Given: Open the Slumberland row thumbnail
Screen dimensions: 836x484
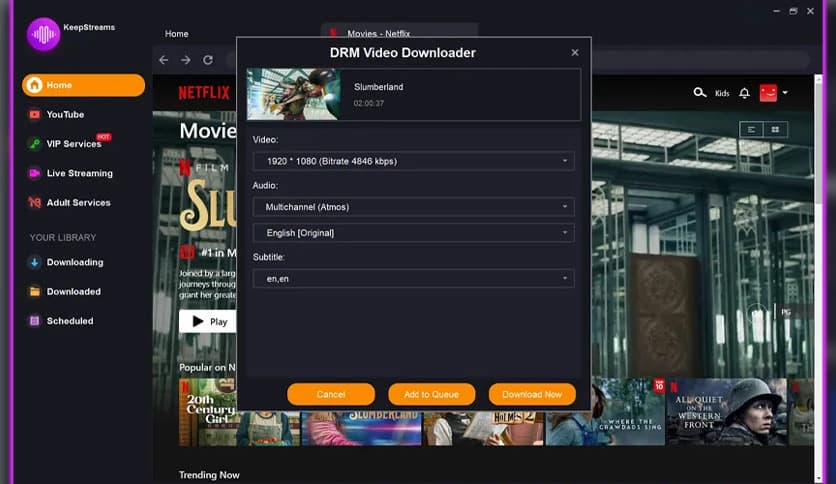Looking at the screenshot, I should tap(362, 428).
